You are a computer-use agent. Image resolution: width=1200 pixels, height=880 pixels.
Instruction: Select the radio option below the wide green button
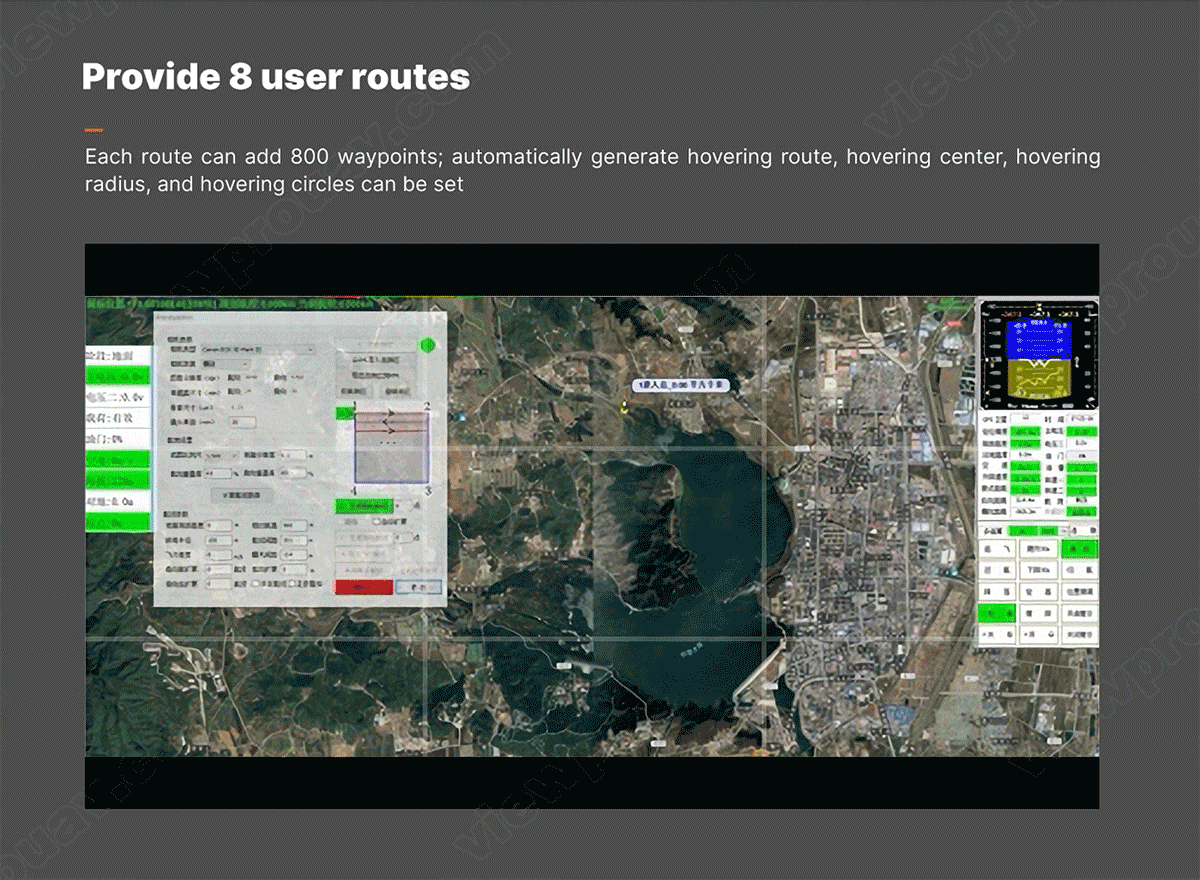pos(375,521)
